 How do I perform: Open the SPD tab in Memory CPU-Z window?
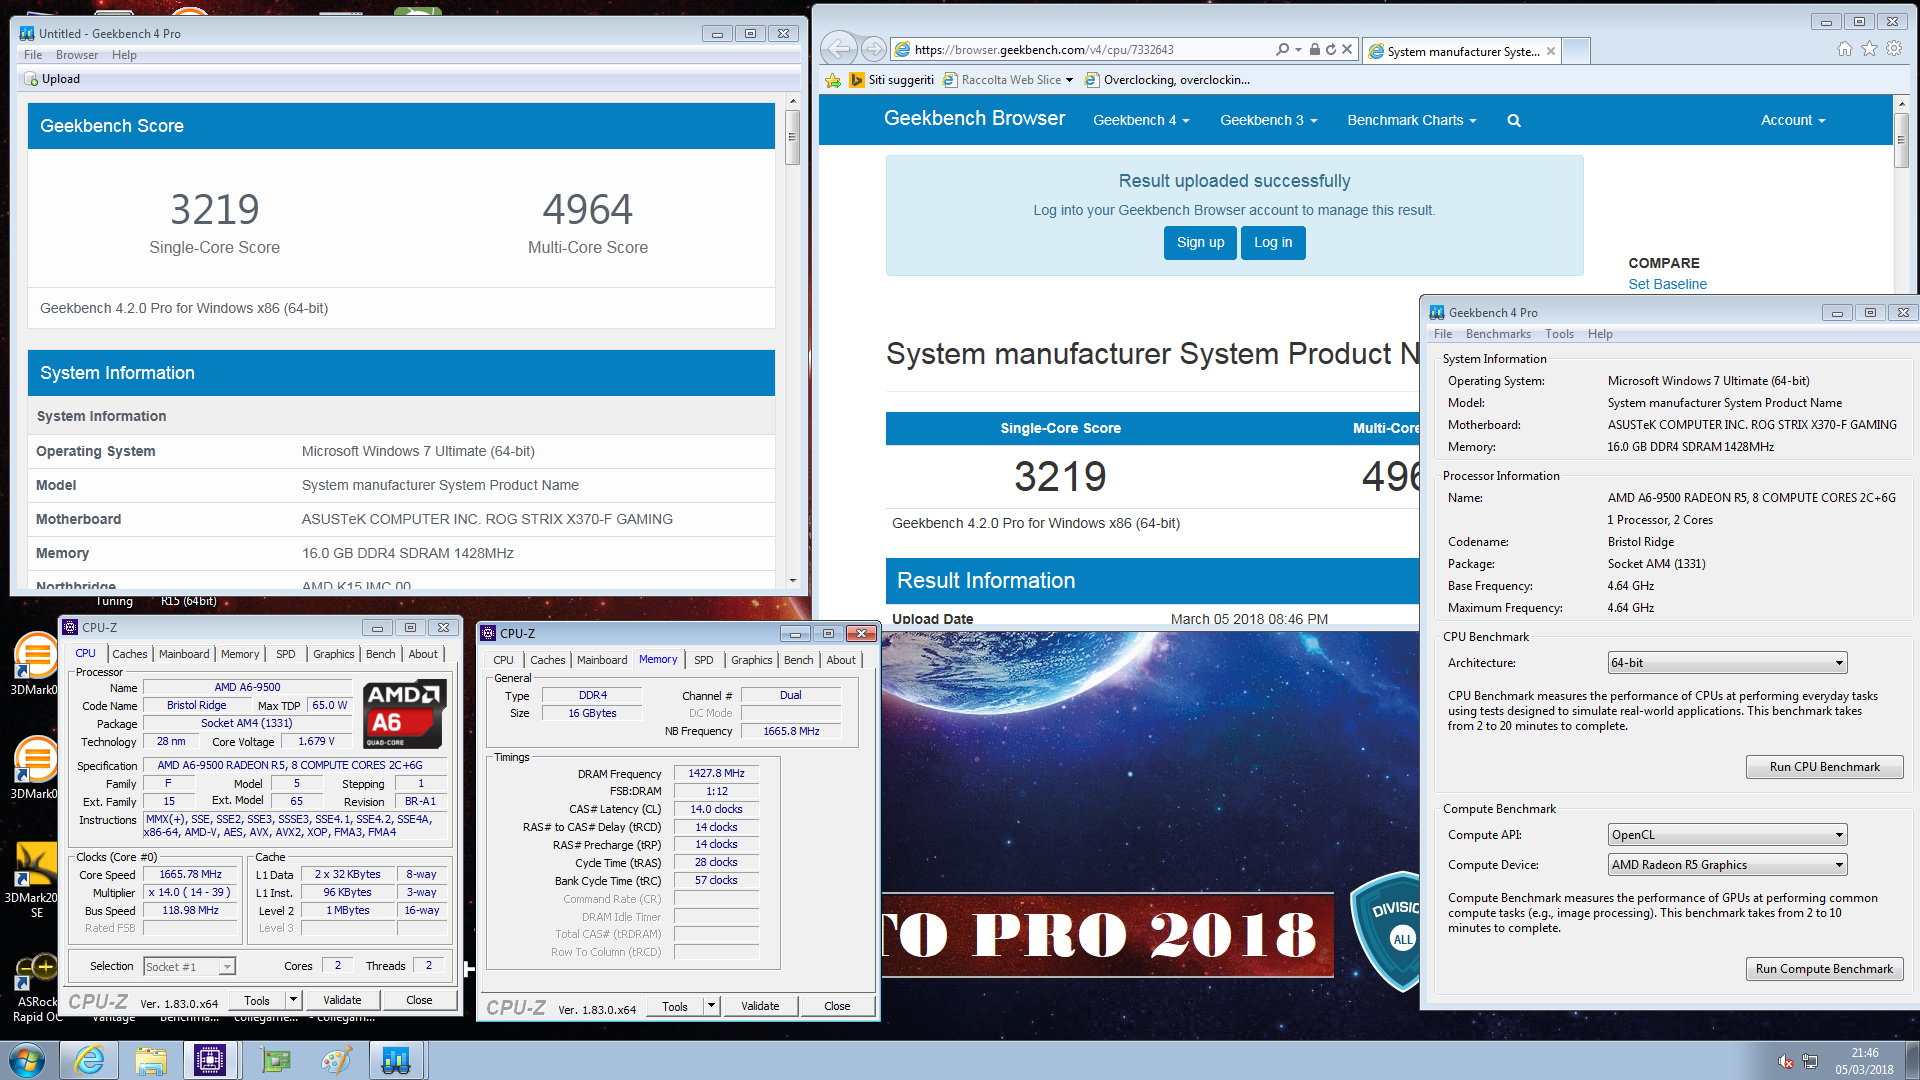(703, 660)
